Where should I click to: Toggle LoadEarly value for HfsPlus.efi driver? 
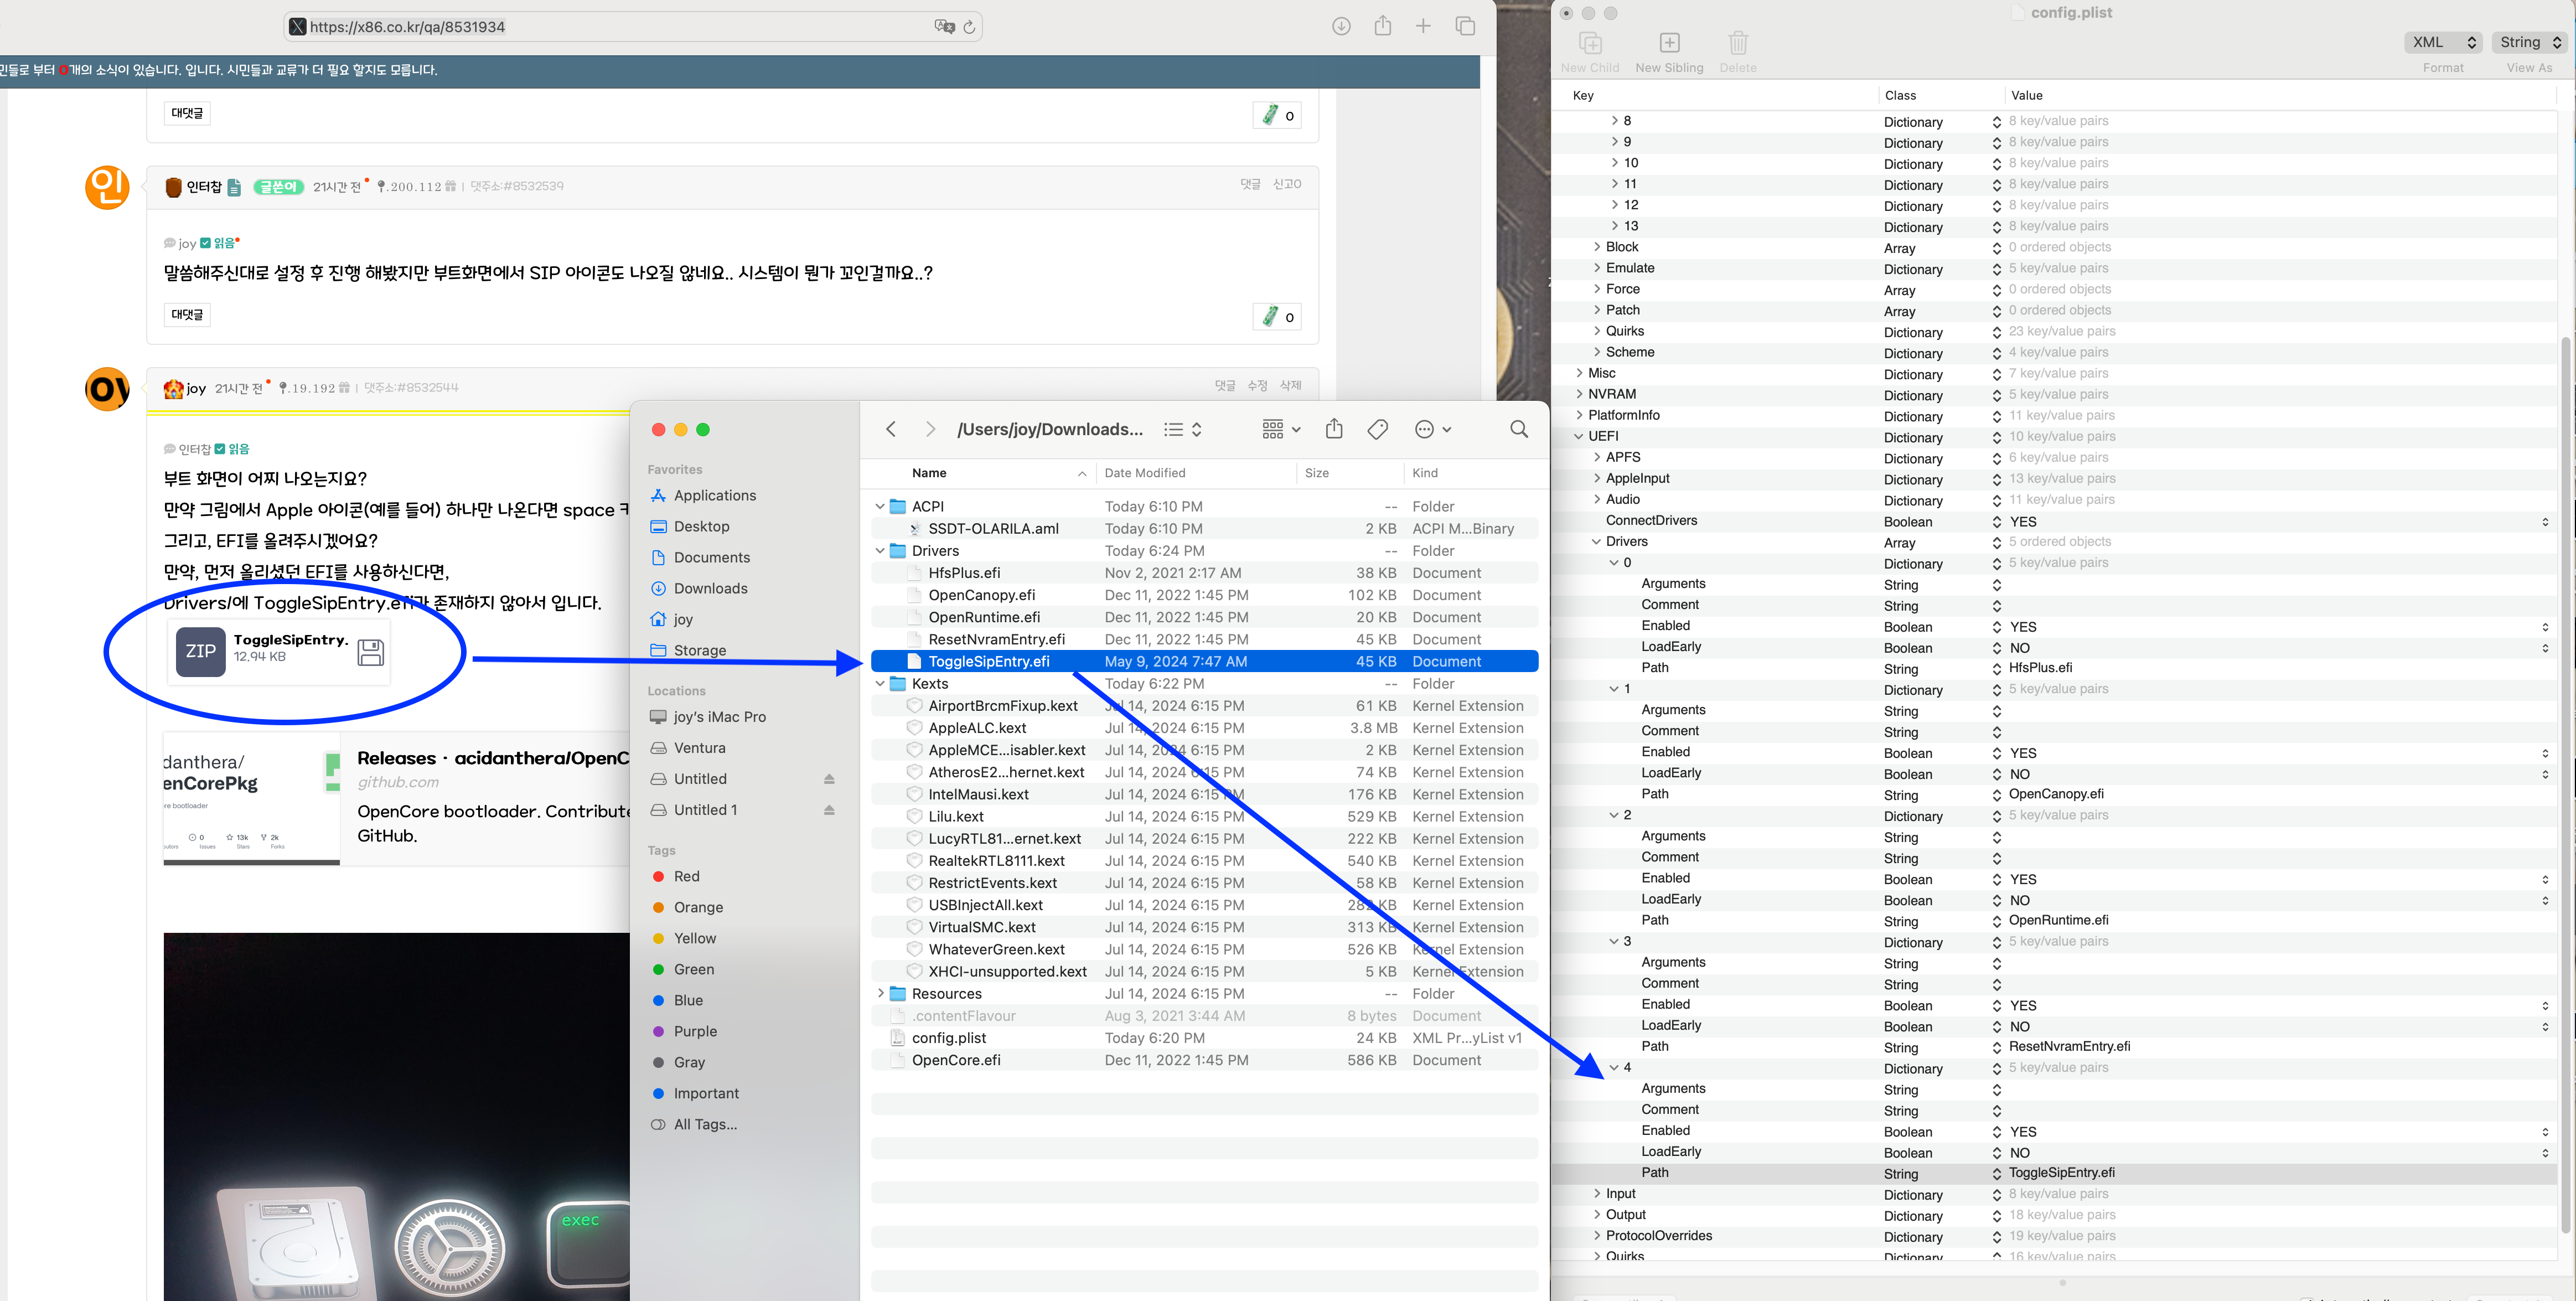pyautogui.click(x=2545, y=648)
